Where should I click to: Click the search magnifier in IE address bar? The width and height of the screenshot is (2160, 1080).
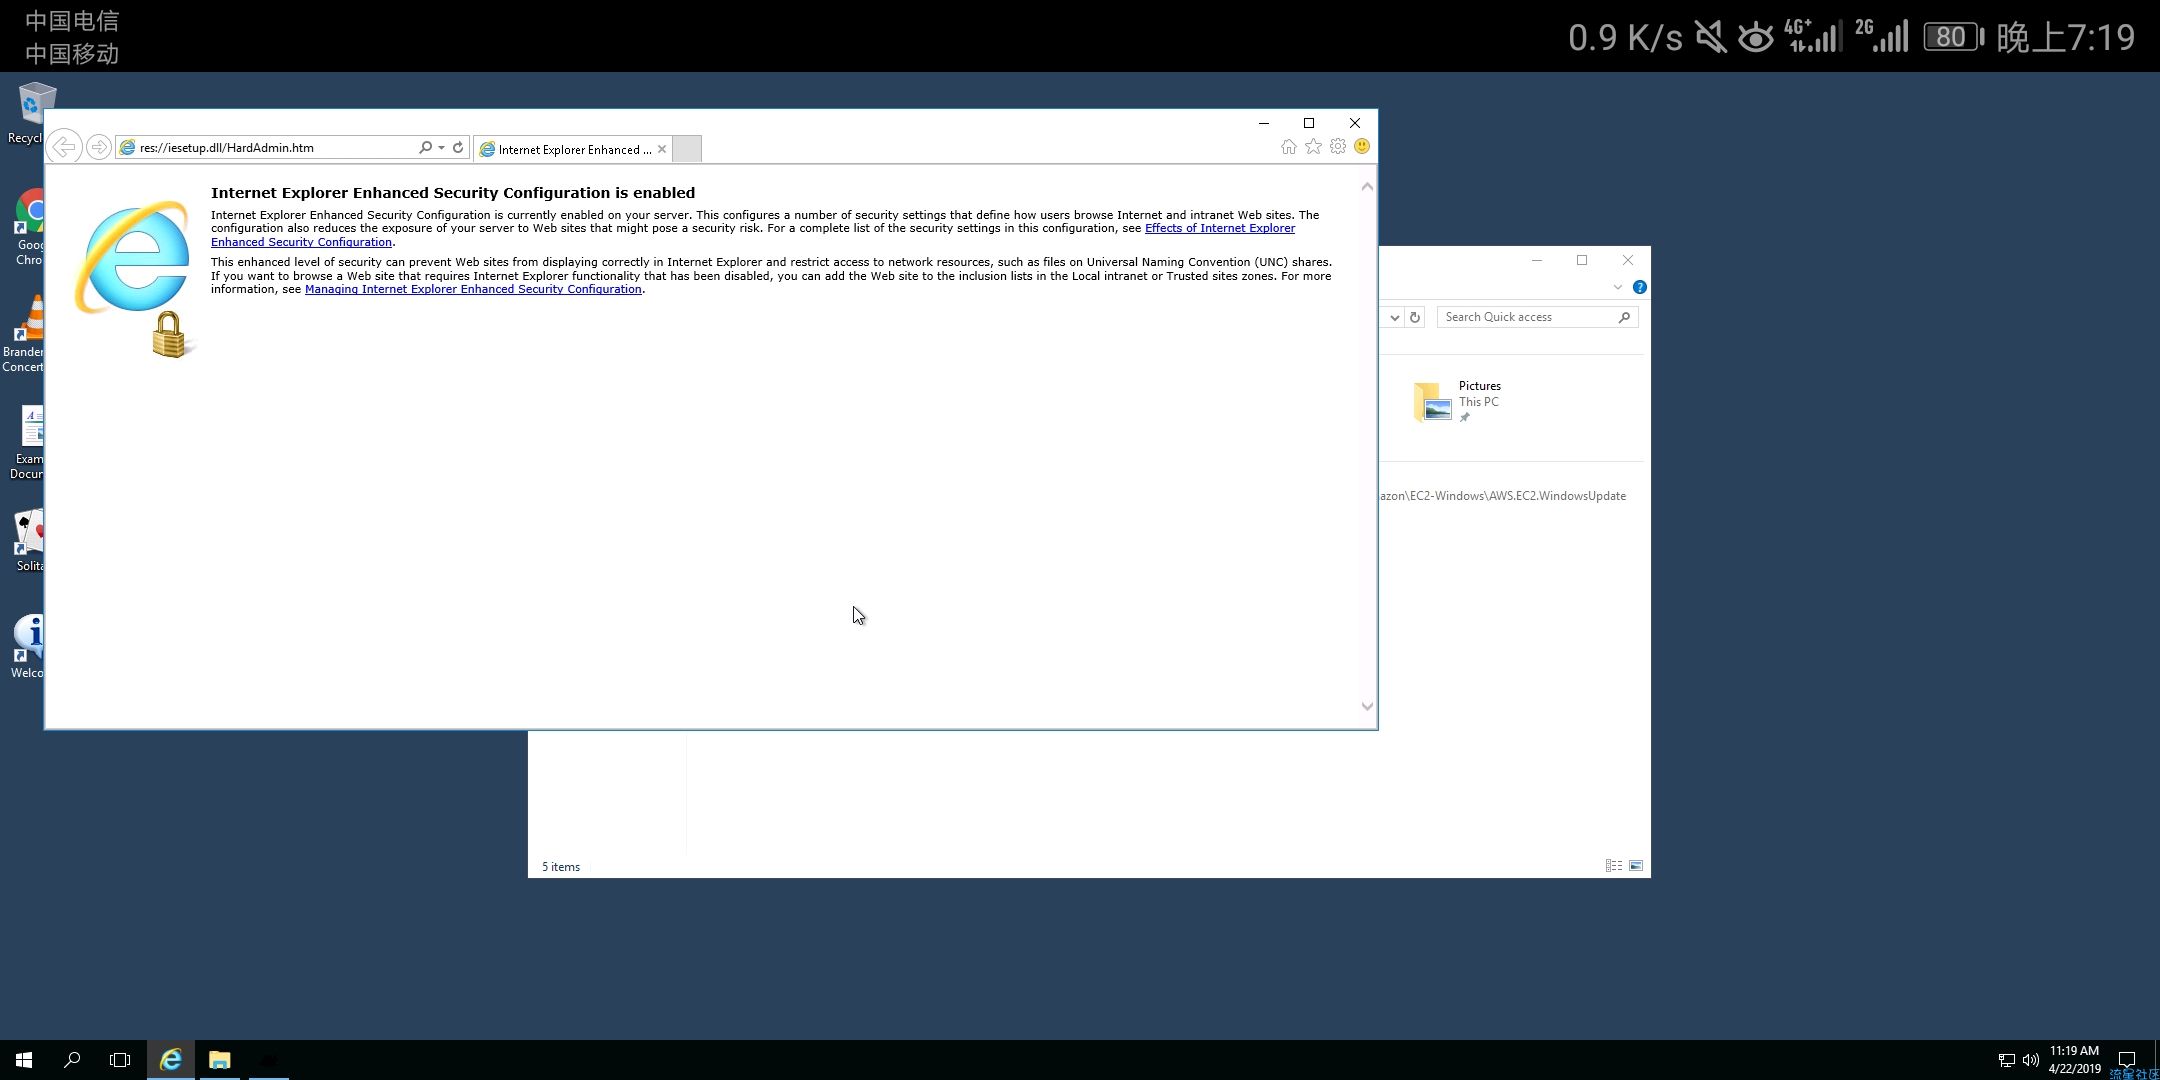tap(425, 147)
